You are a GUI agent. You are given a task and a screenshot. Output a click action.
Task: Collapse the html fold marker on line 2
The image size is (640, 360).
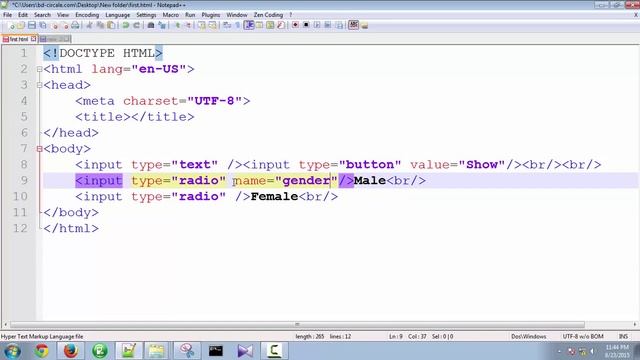coord(39,69)
